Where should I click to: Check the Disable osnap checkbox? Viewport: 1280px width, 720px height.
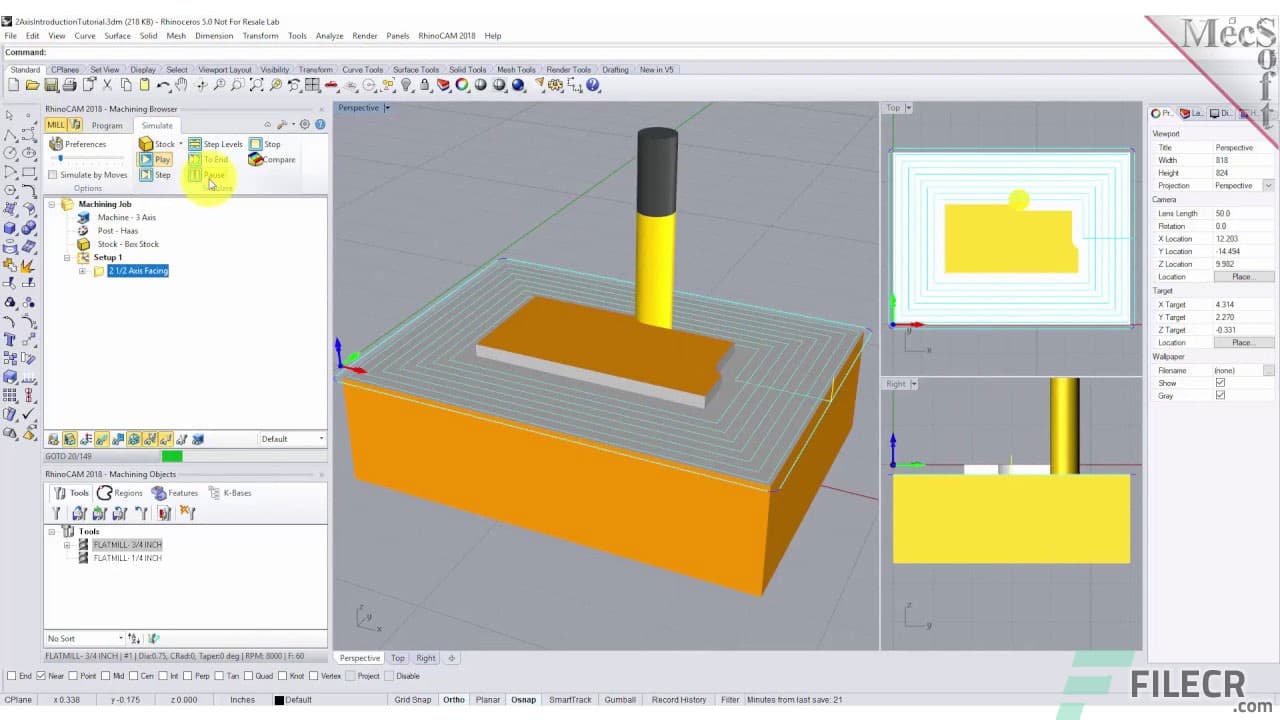(390, 676)
